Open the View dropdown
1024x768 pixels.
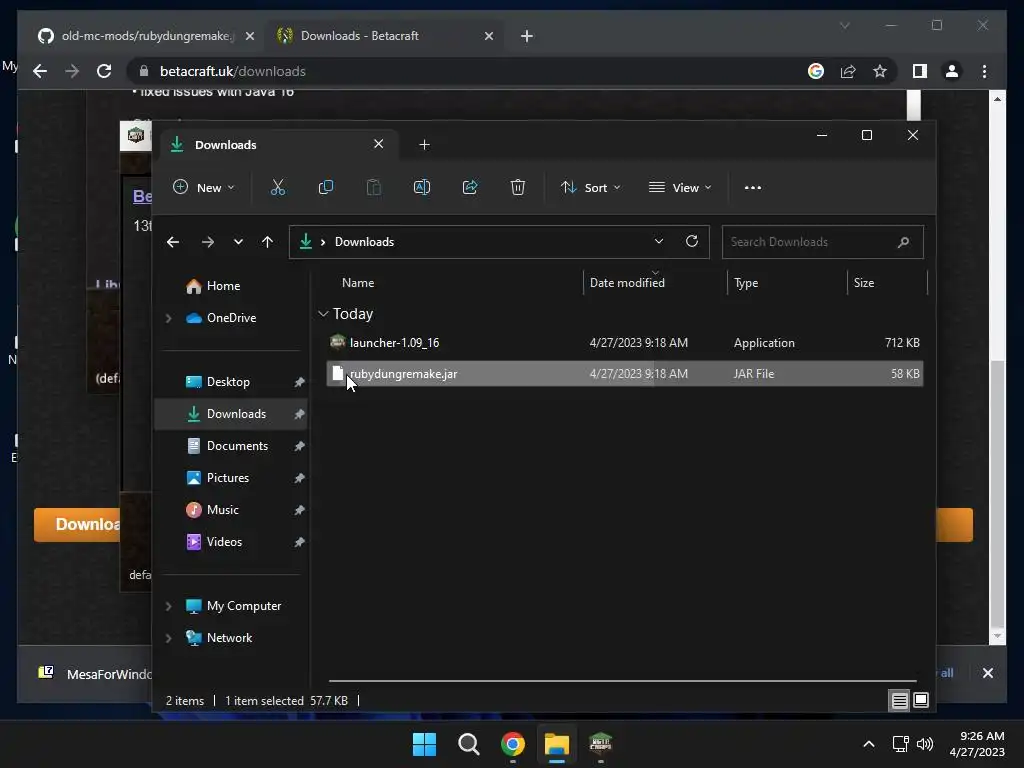pos(680,187)
